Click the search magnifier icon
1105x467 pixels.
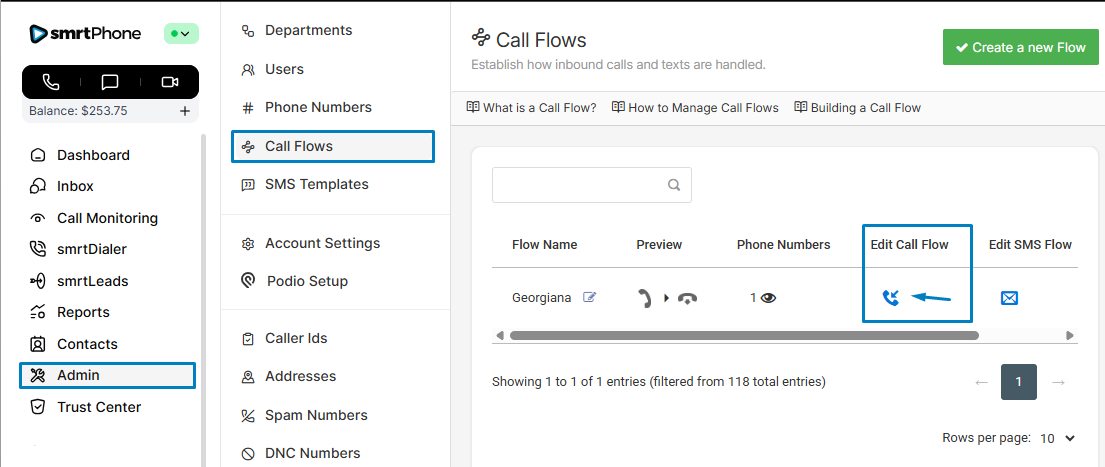coord(674,185)
